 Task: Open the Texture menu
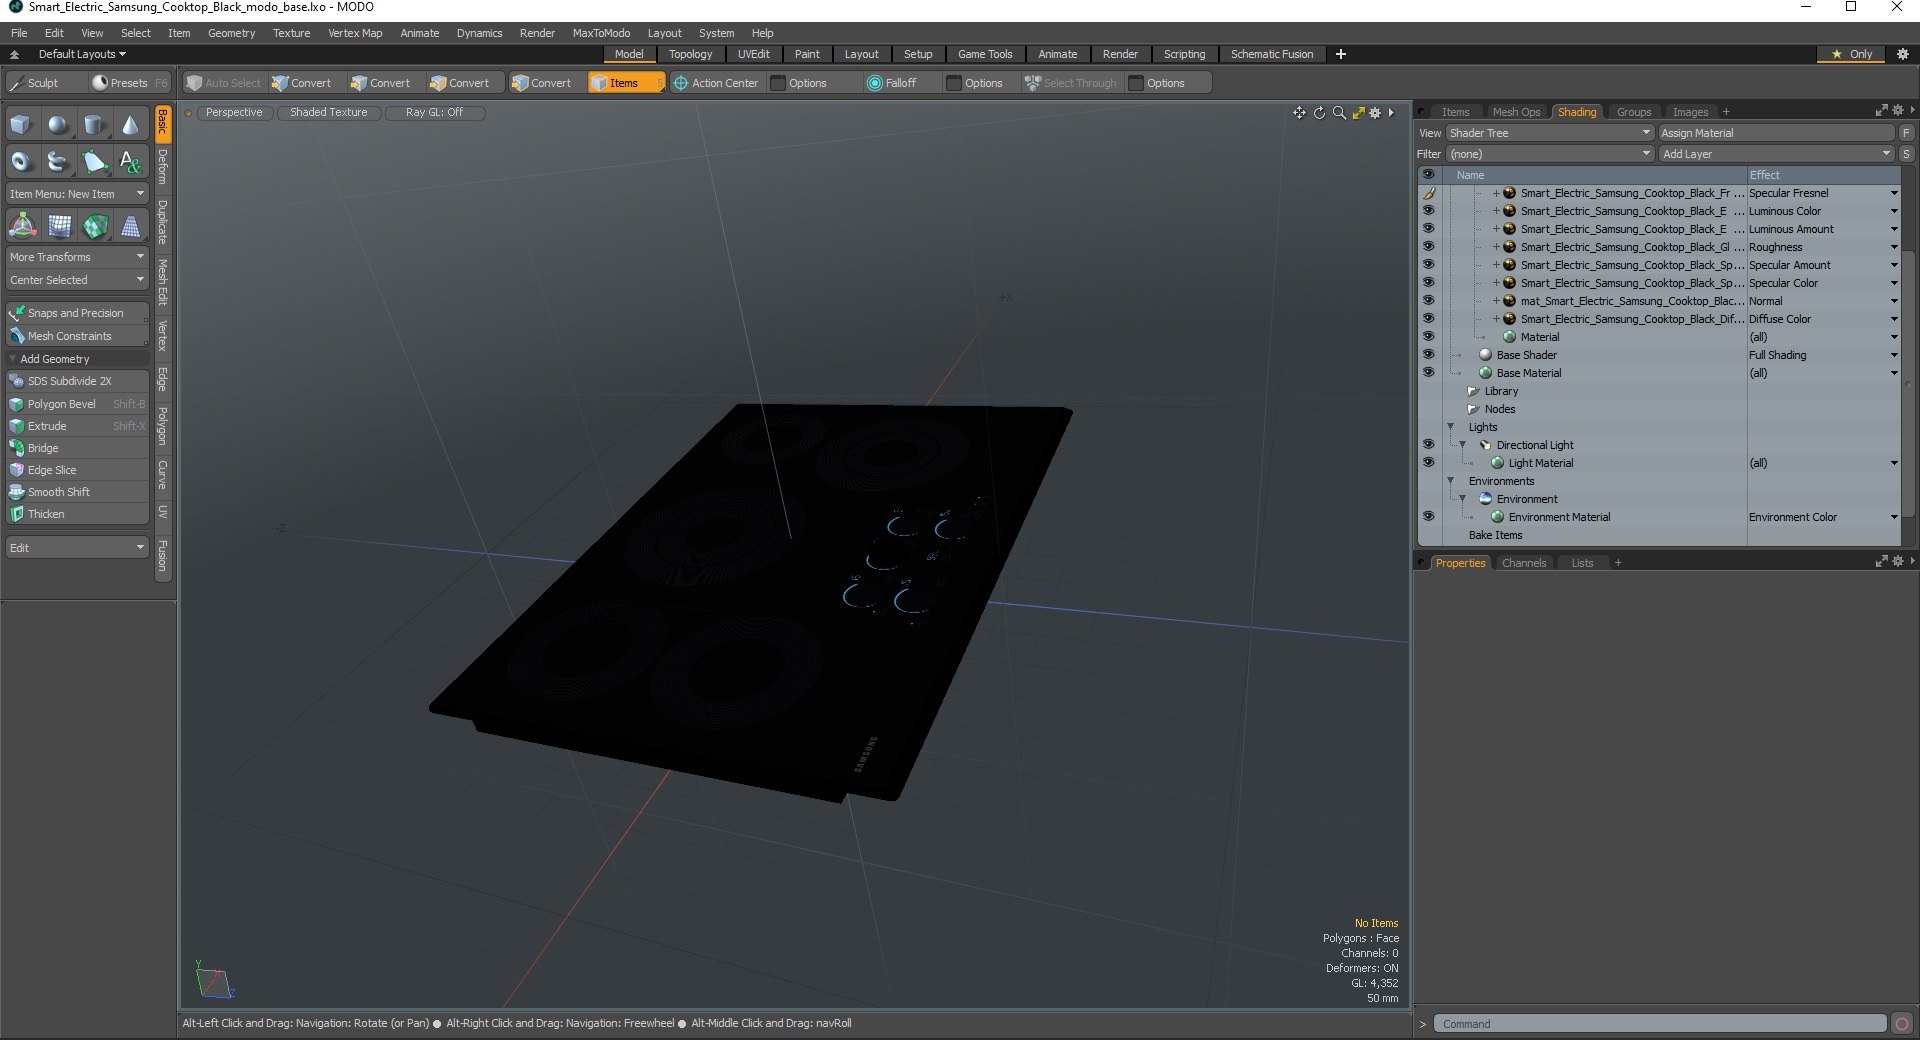291,33
